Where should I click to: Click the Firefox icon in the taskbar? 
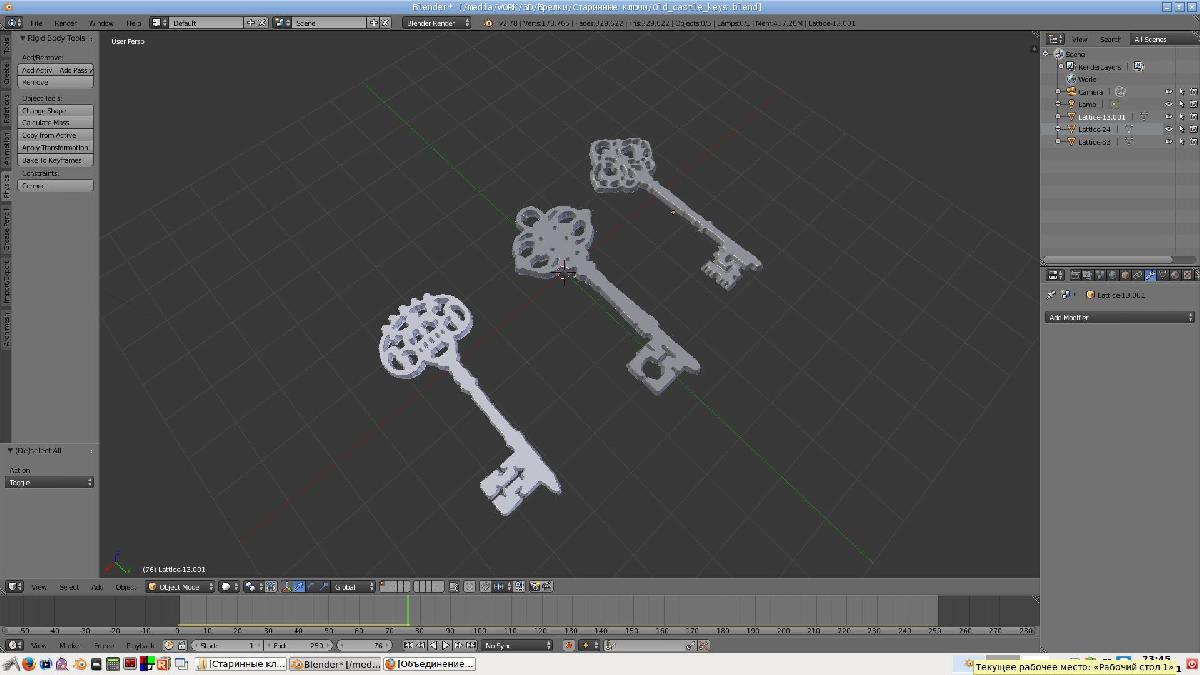coord(29,664)
